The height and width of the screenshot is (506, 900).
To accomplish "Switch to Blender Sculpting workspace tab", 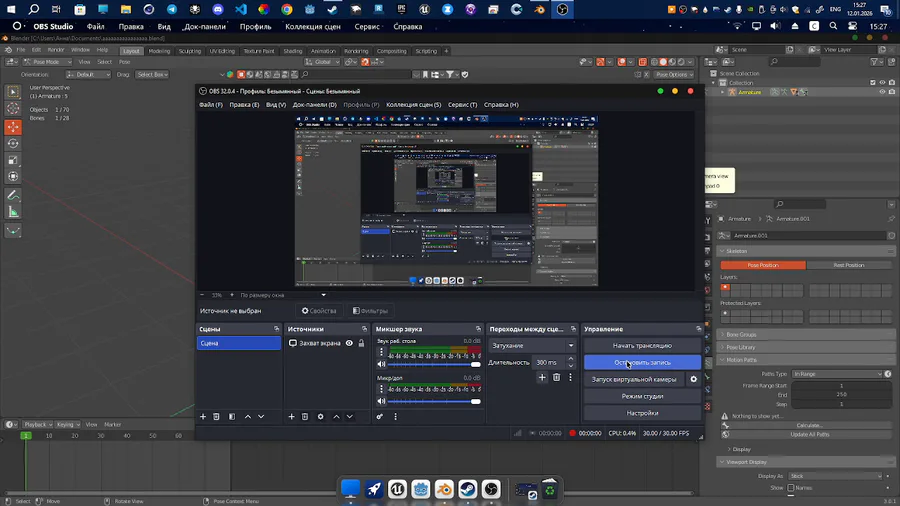I will [189, 51].
